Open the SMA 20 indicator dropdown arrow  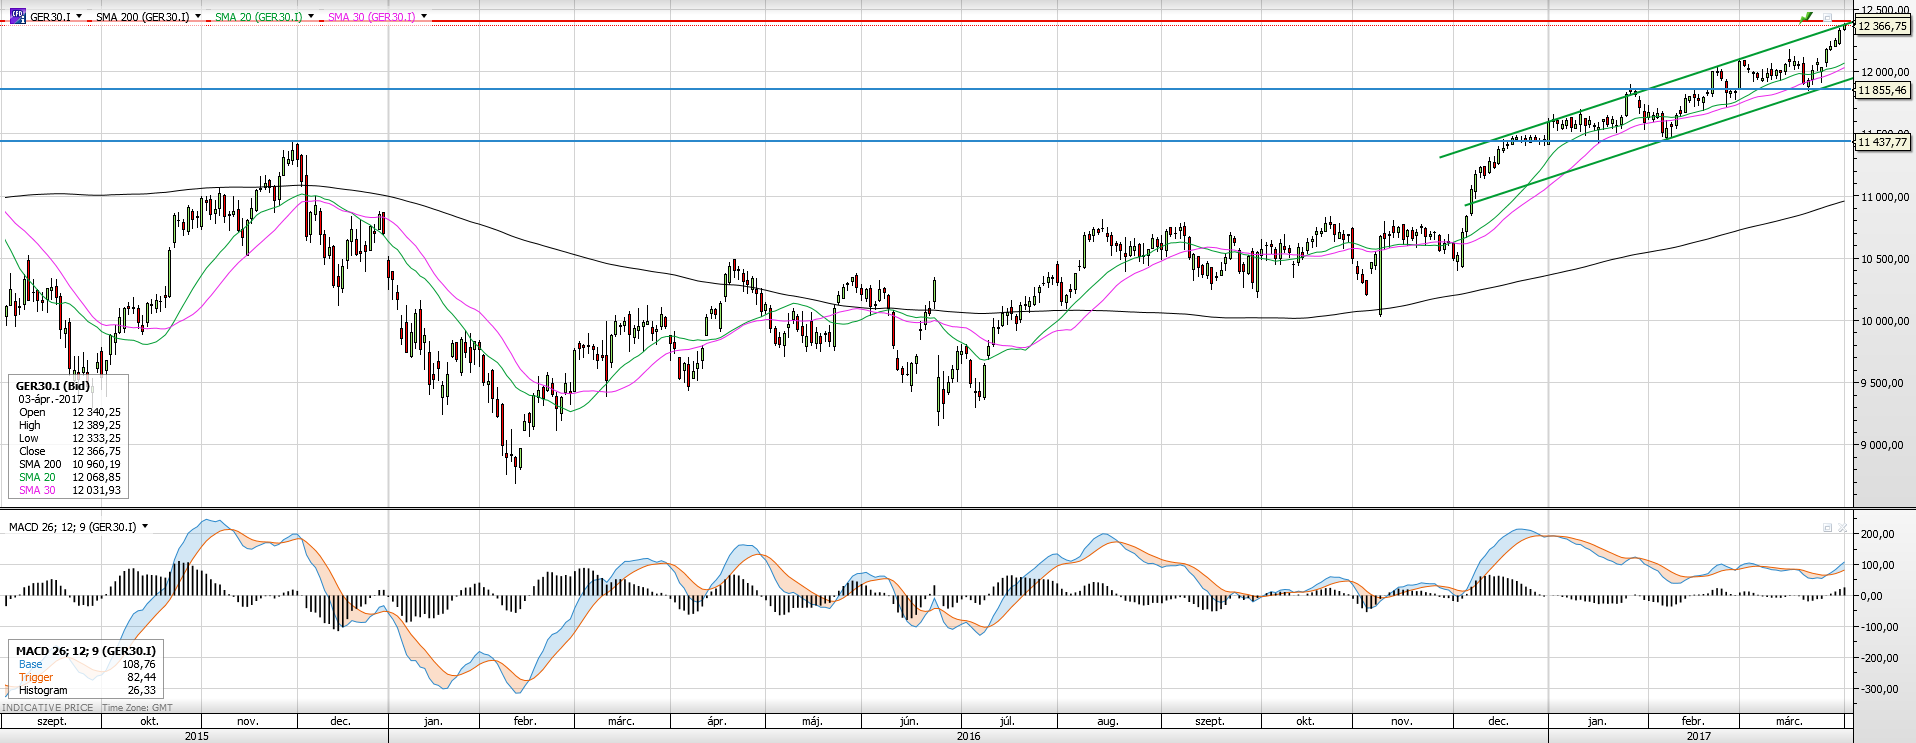pos(311,17)
